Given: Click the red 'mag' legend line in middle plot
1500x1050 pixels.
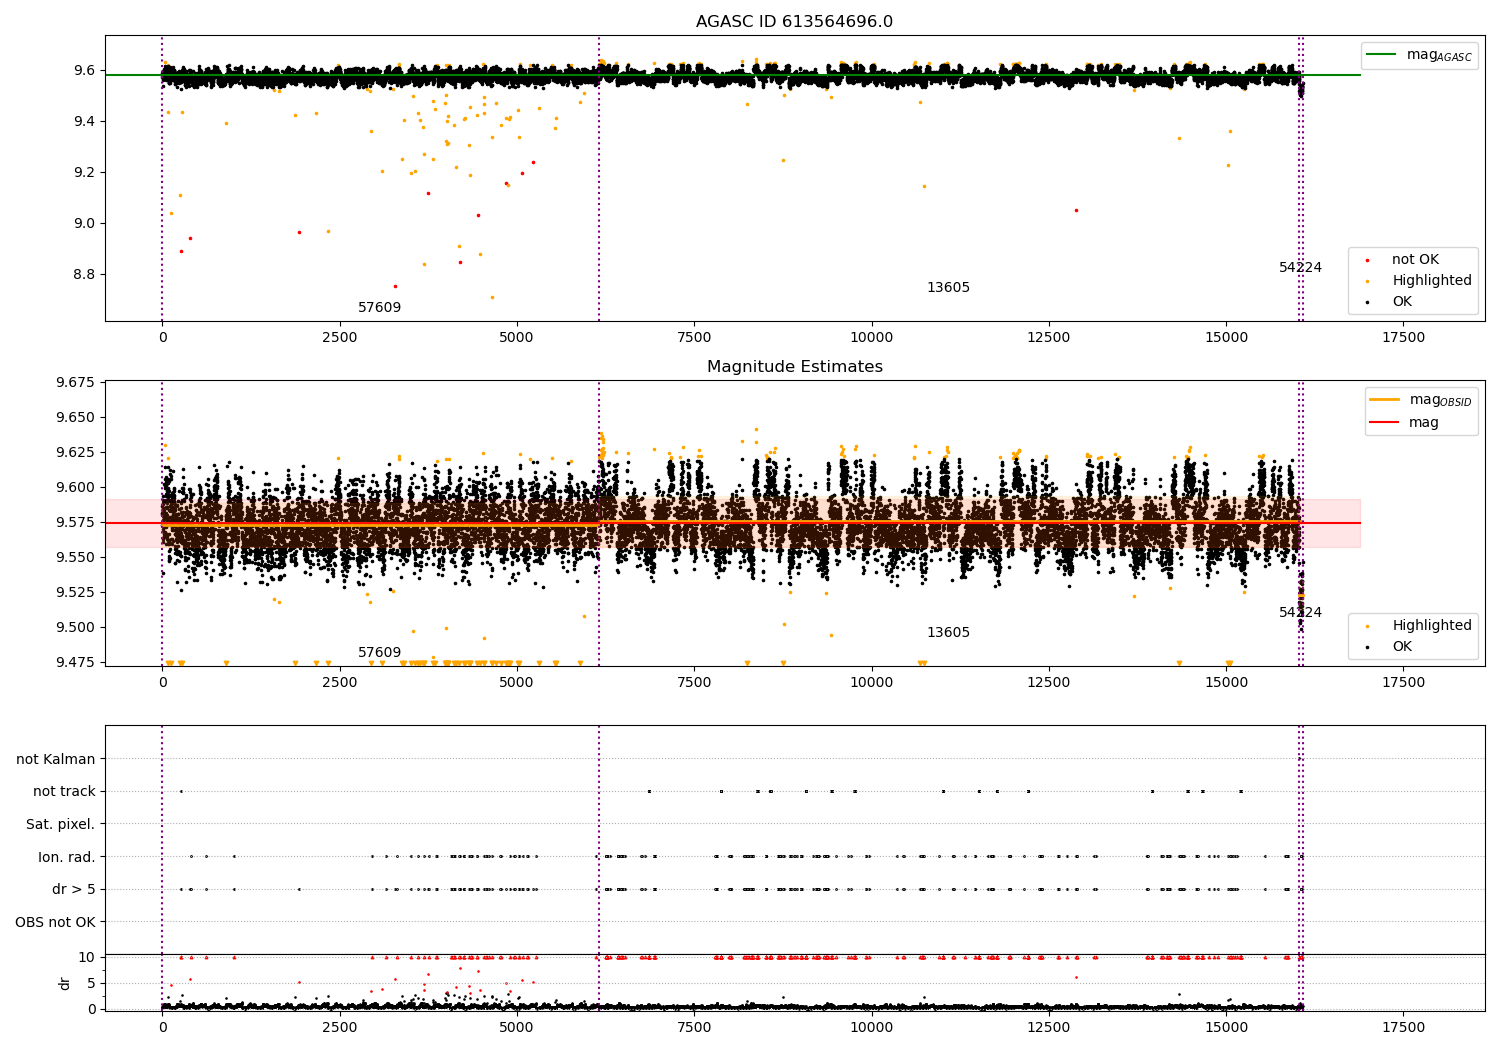Looking at the screenshot, I should tap(1384, 423).
